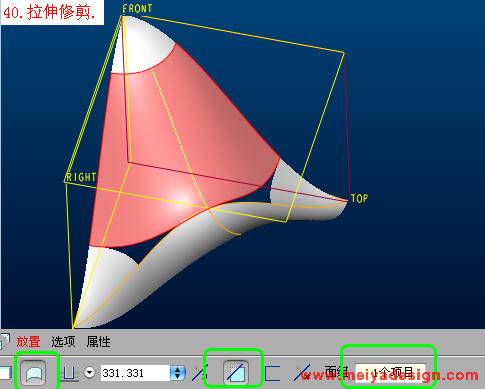Open the depth value 331.331 combo arrows
This screenshot has height=389, width=485.
[178, 373]
